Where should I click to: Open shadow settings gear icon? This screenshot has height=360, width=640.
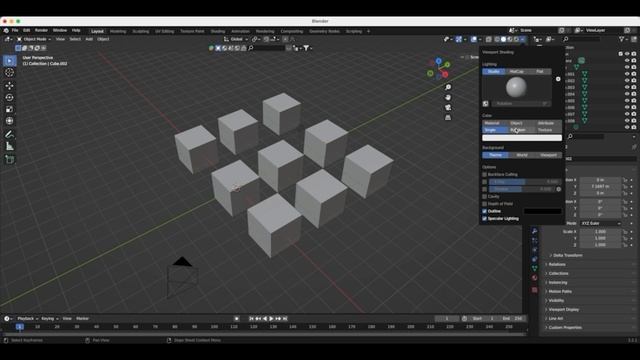(x=559, y=189)
